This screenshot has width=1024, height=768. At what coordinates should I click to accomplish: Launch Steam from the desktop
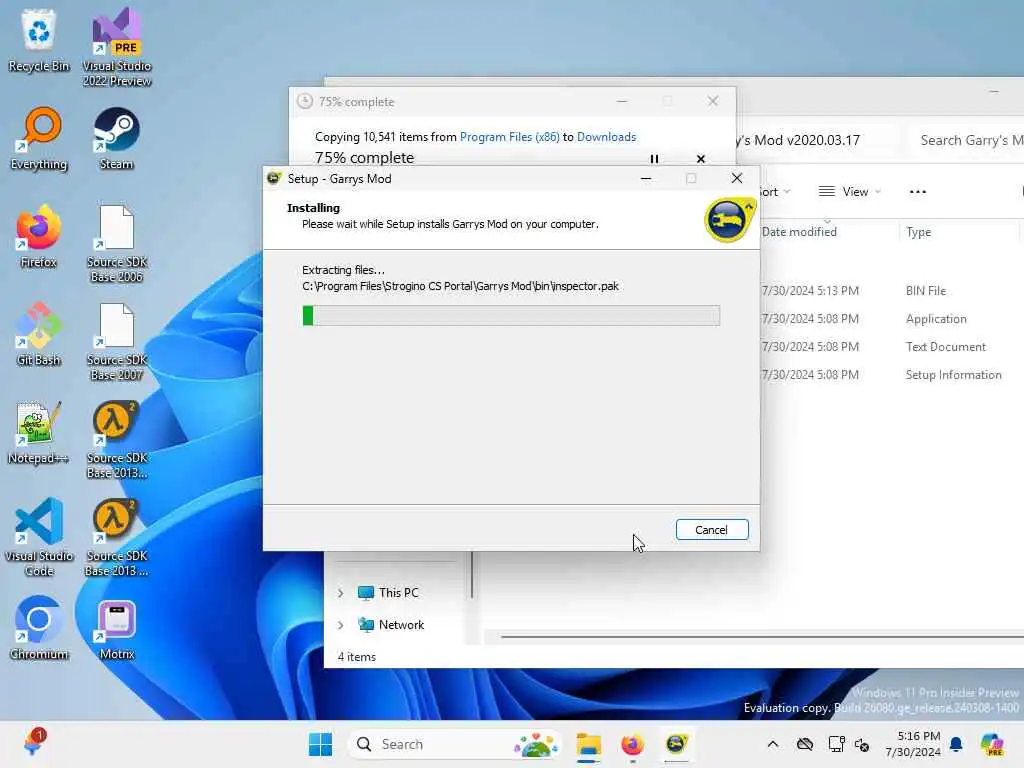[116, 138]
